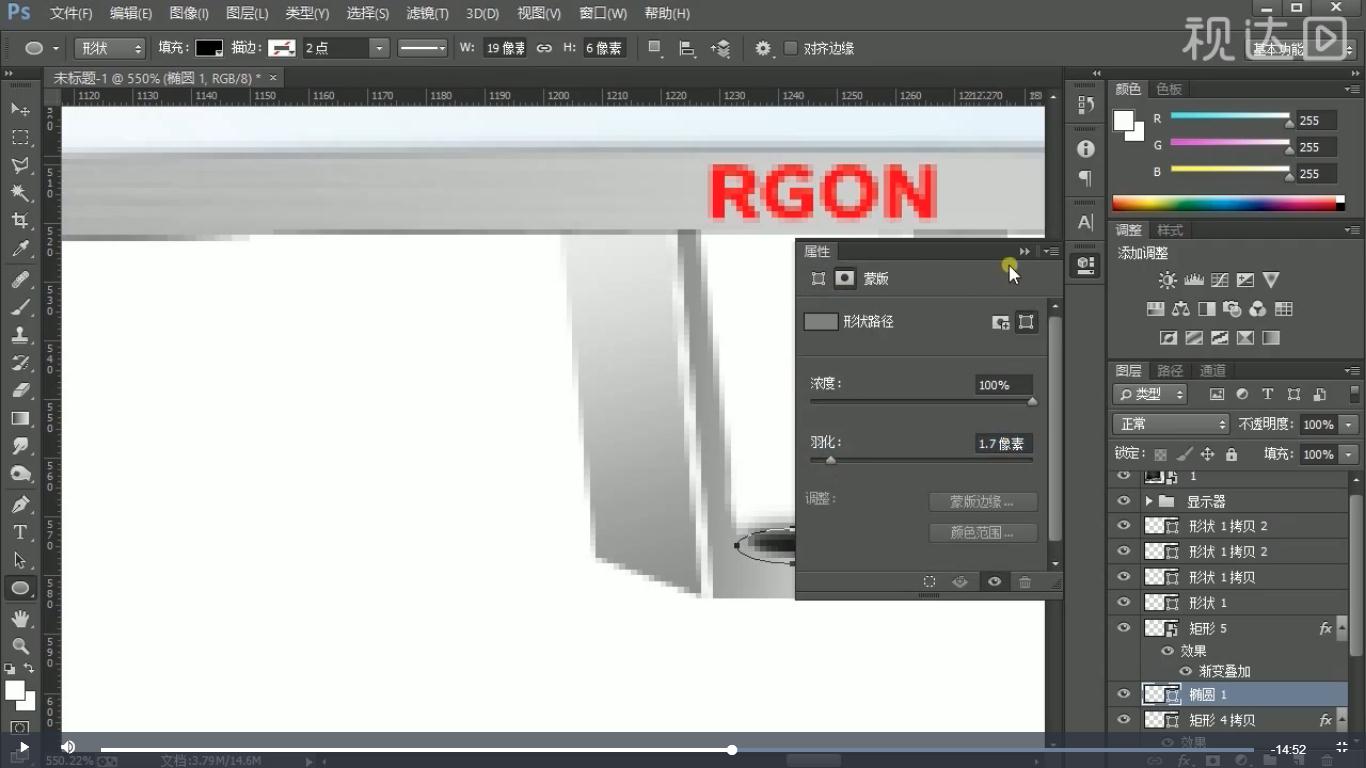Hide the 显示器 layer group
This screenshot has height=768, width=1366.
pyautogui.click(x=1124, y=502)
